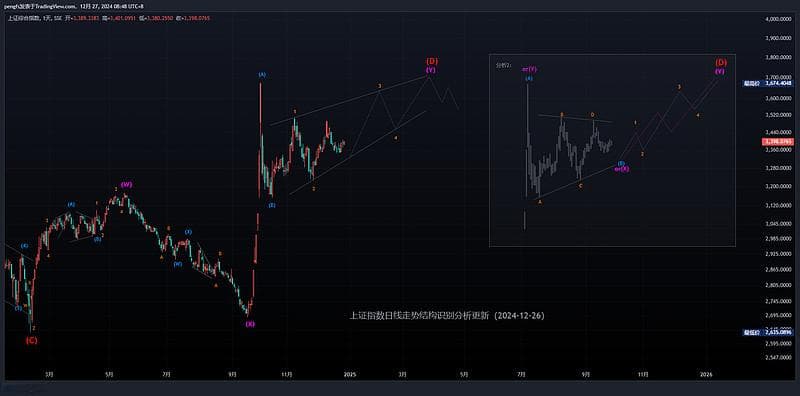Click the 3,600.0000 price axis label
800x396 pixels.
pos(779,97)
